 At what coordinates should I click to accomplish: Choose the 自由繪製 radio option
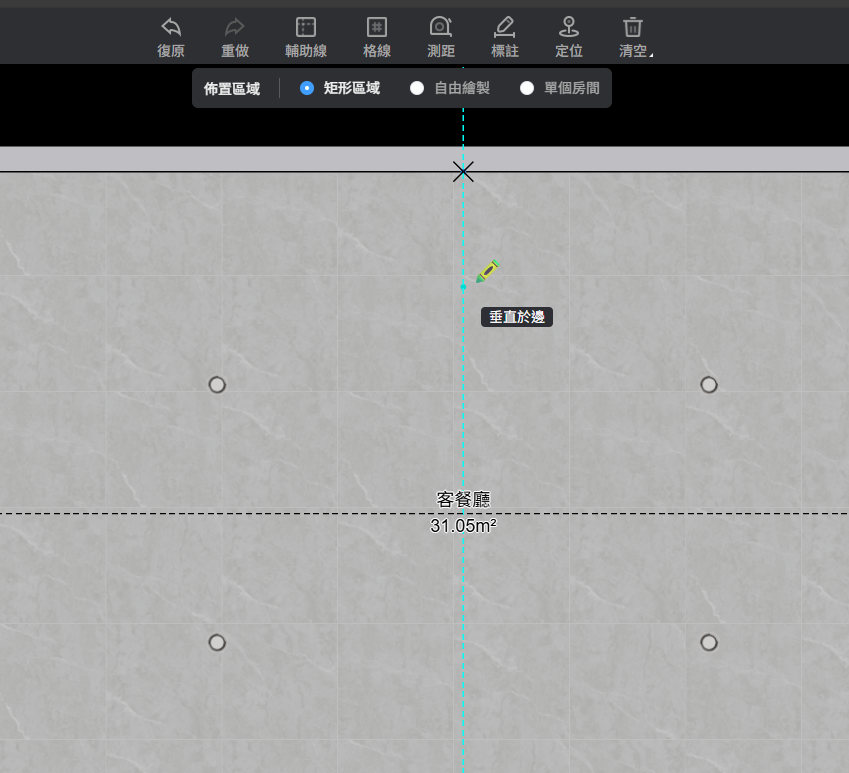click(x=417, y=88)
